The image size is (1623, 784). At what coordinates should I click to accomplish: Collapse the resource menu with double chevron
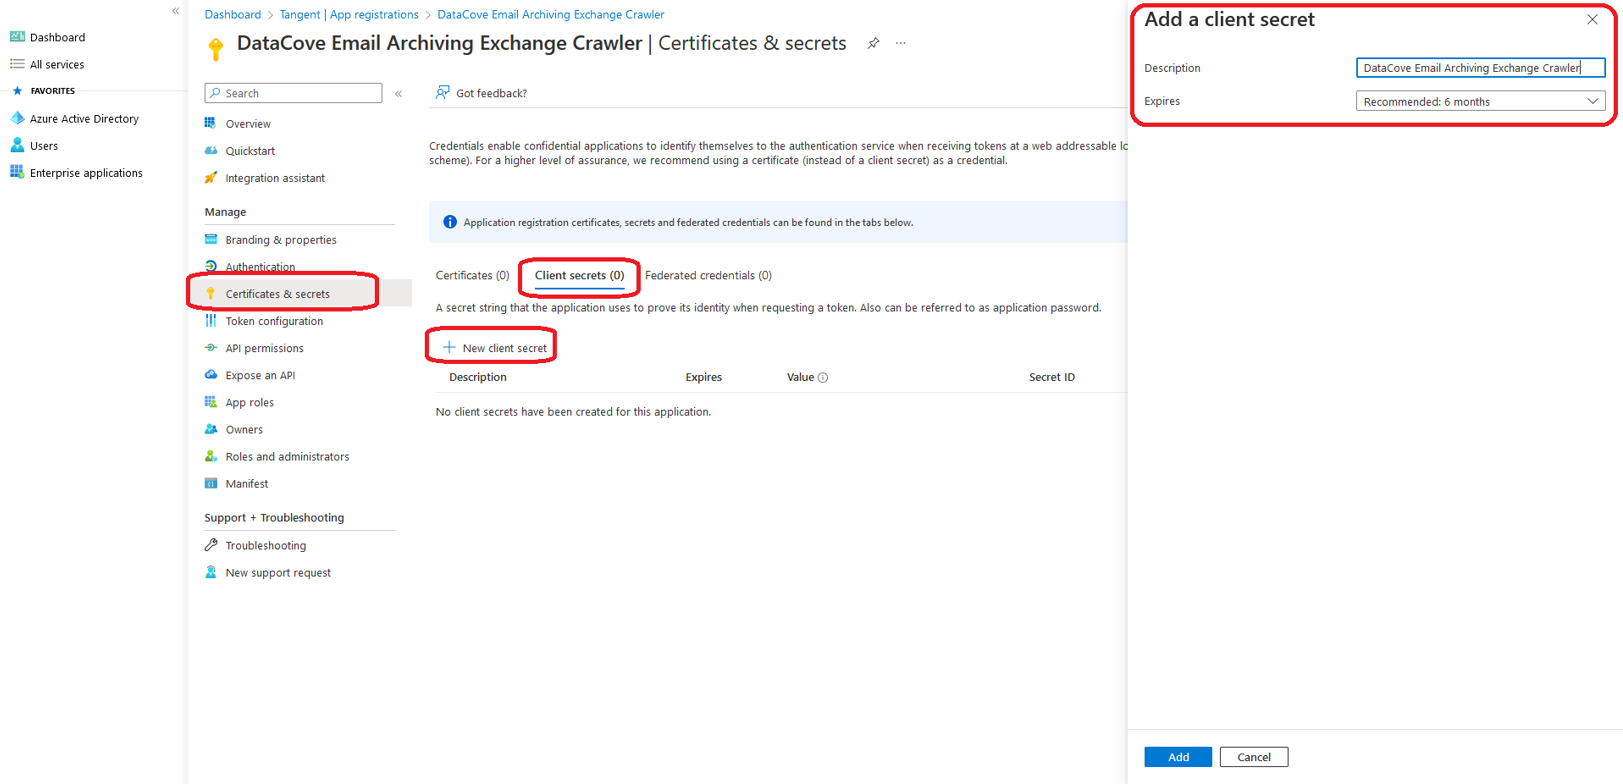[x=398, y=94]
